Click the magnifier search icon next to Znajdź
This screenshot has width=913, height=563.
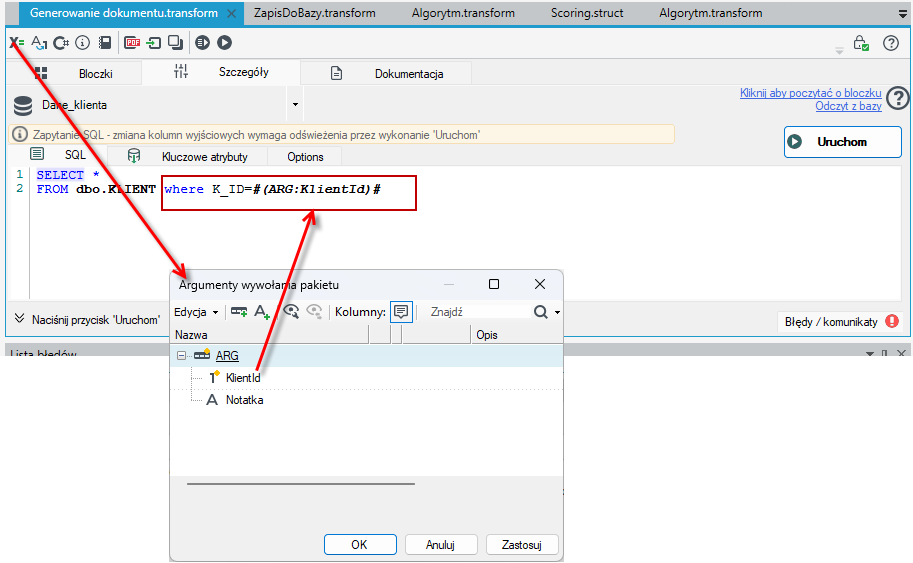click(540, 312)
